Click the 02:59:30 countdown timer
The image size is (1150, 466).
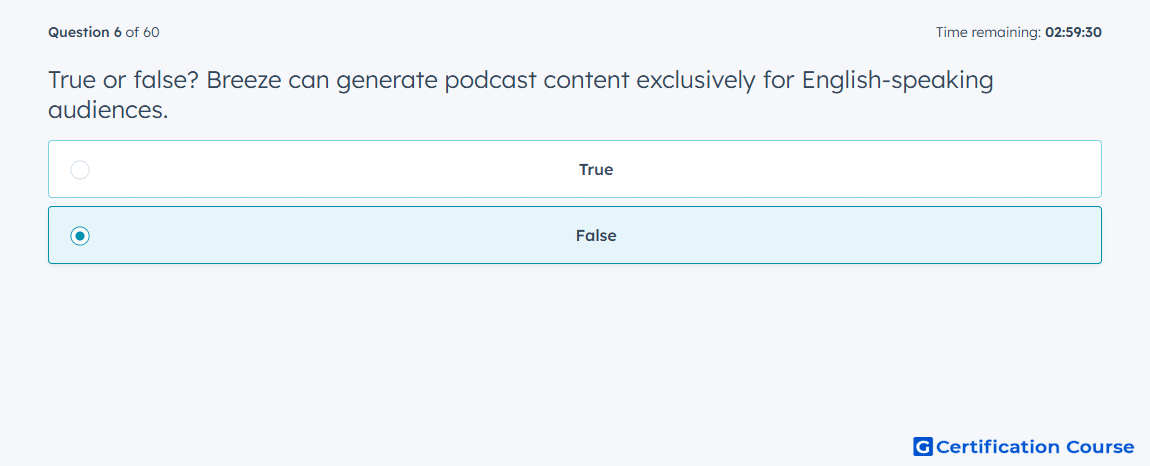click(1073, 32)
